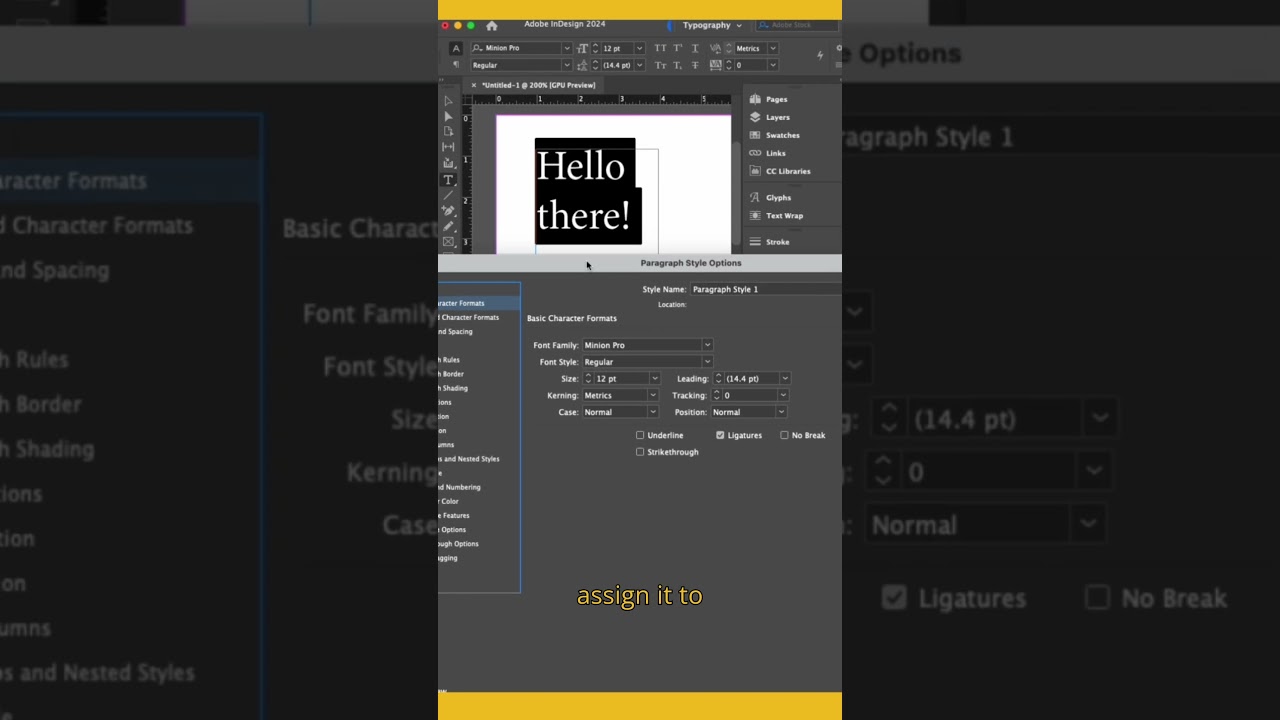
Task: Apply Superscript in control bar
Action: (677, 48)
